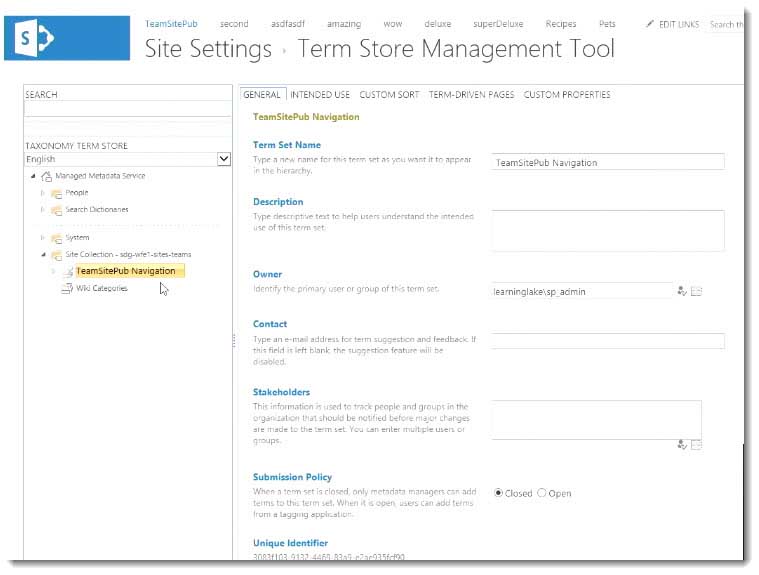Expand the System group node

[x=43, y=238]
